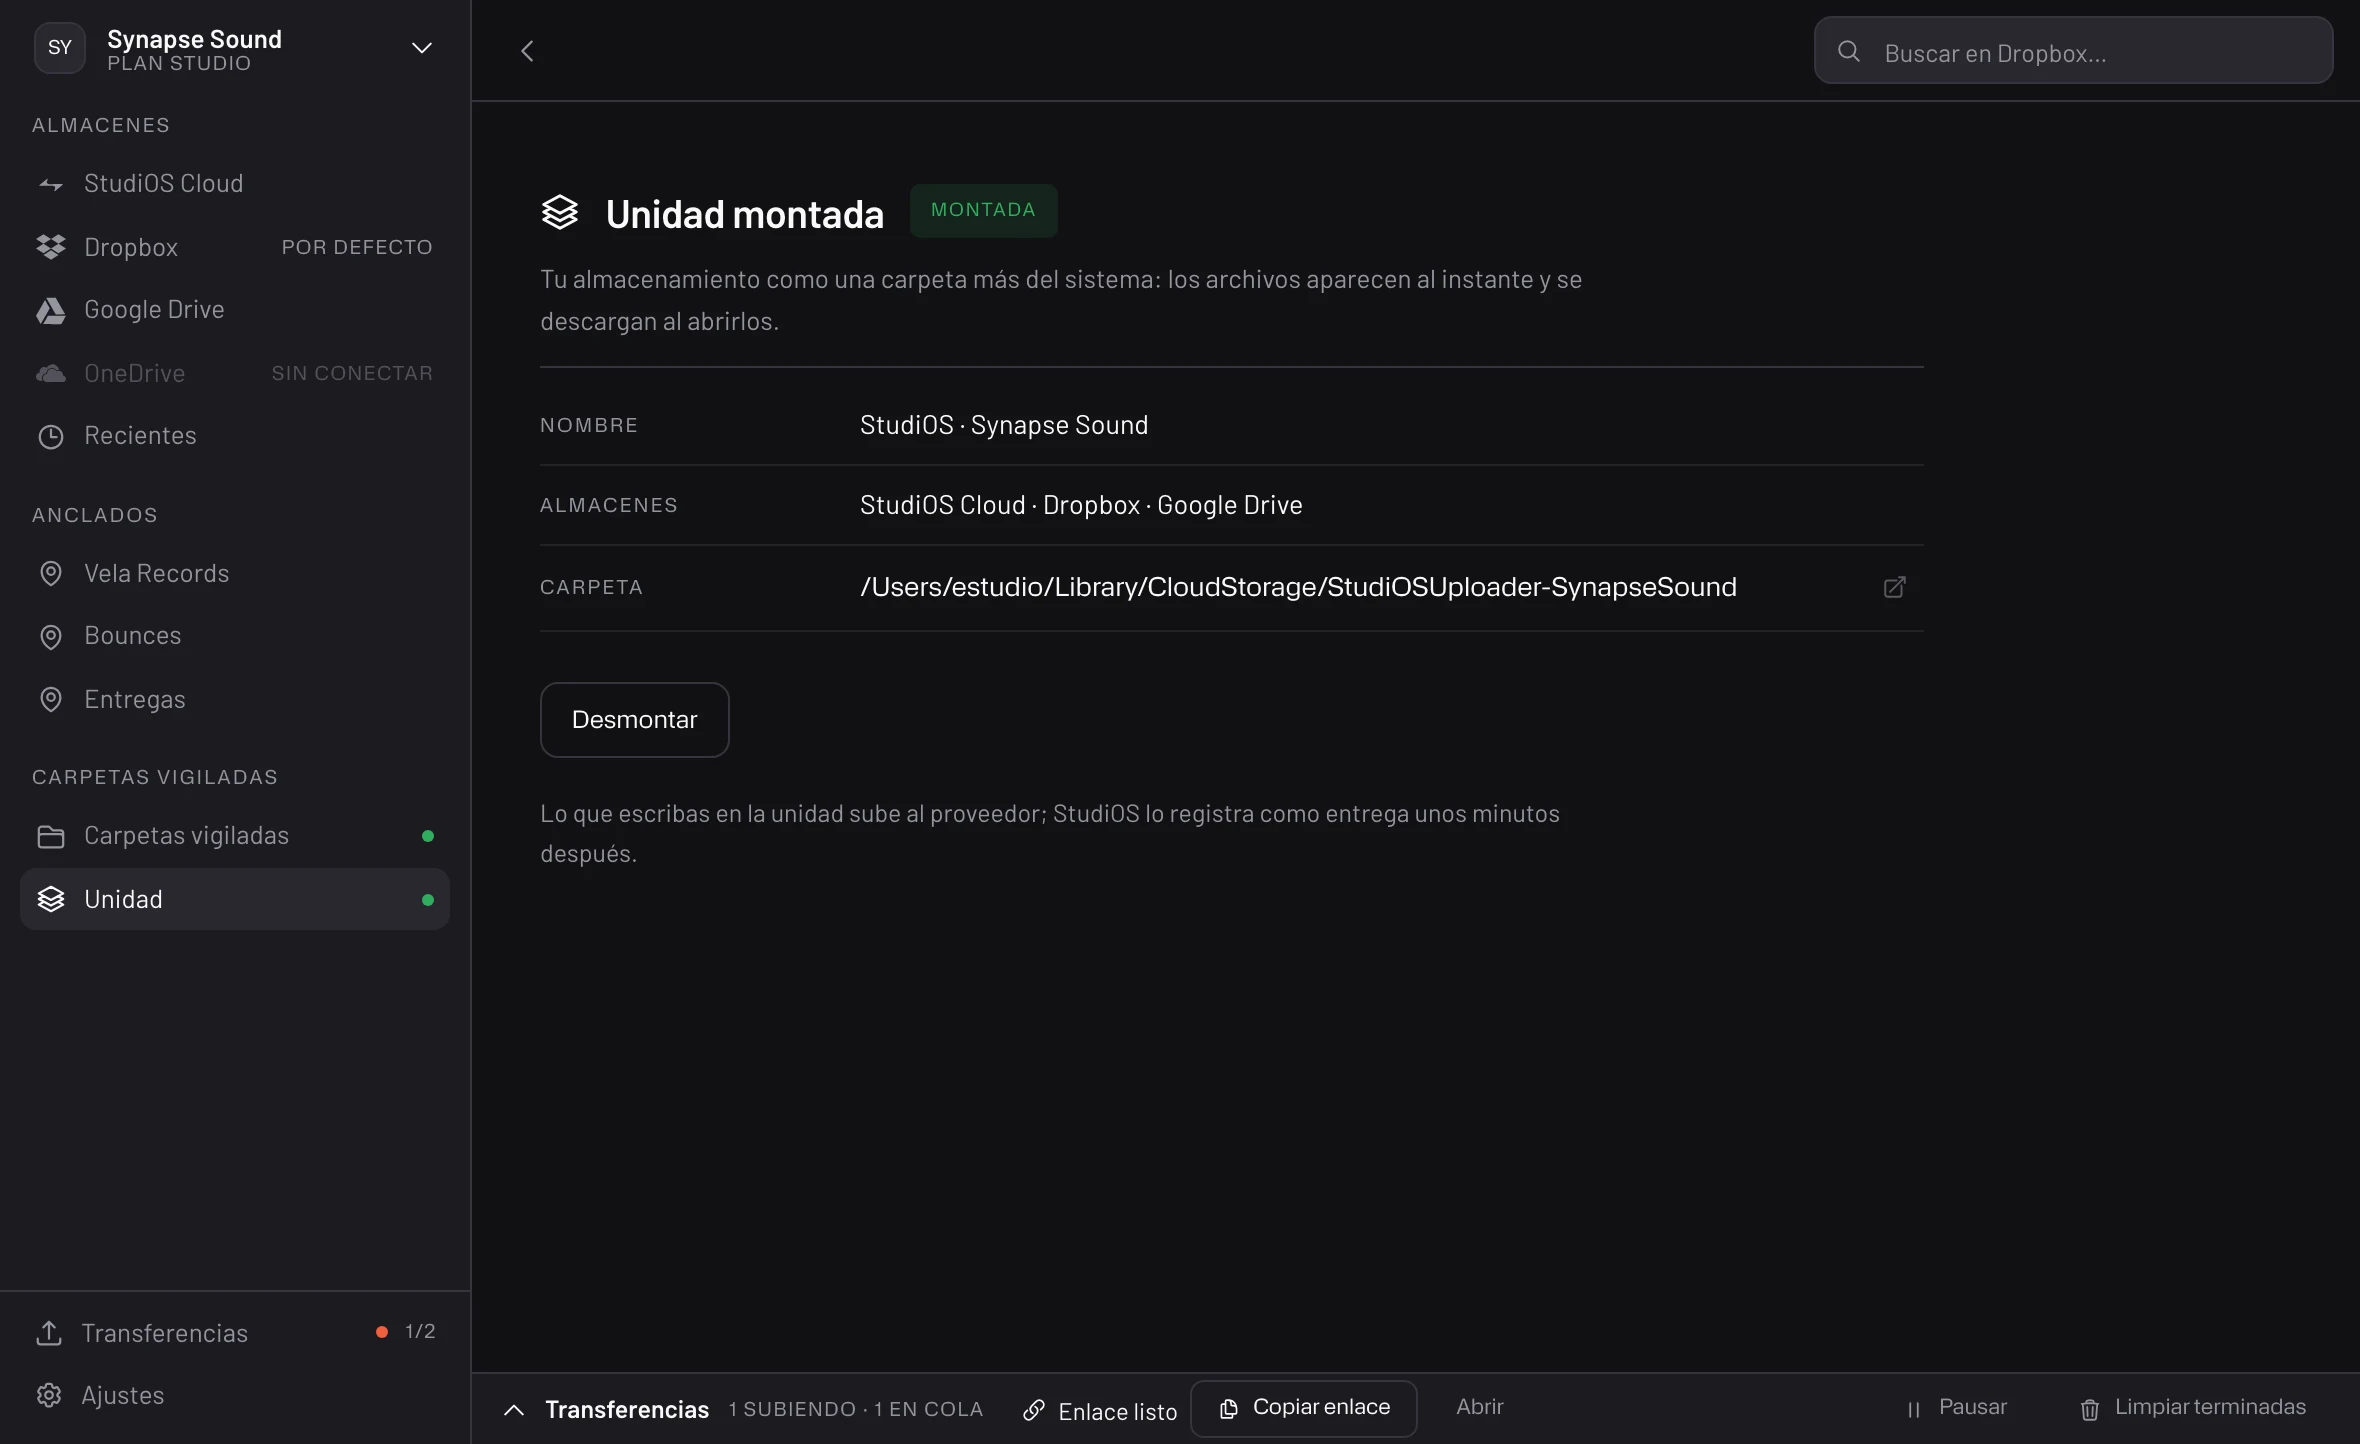Click the 1 SUBIENDO · 1 EN COLA status
Screen dimensions: 2360x1444
point(856,1410)
